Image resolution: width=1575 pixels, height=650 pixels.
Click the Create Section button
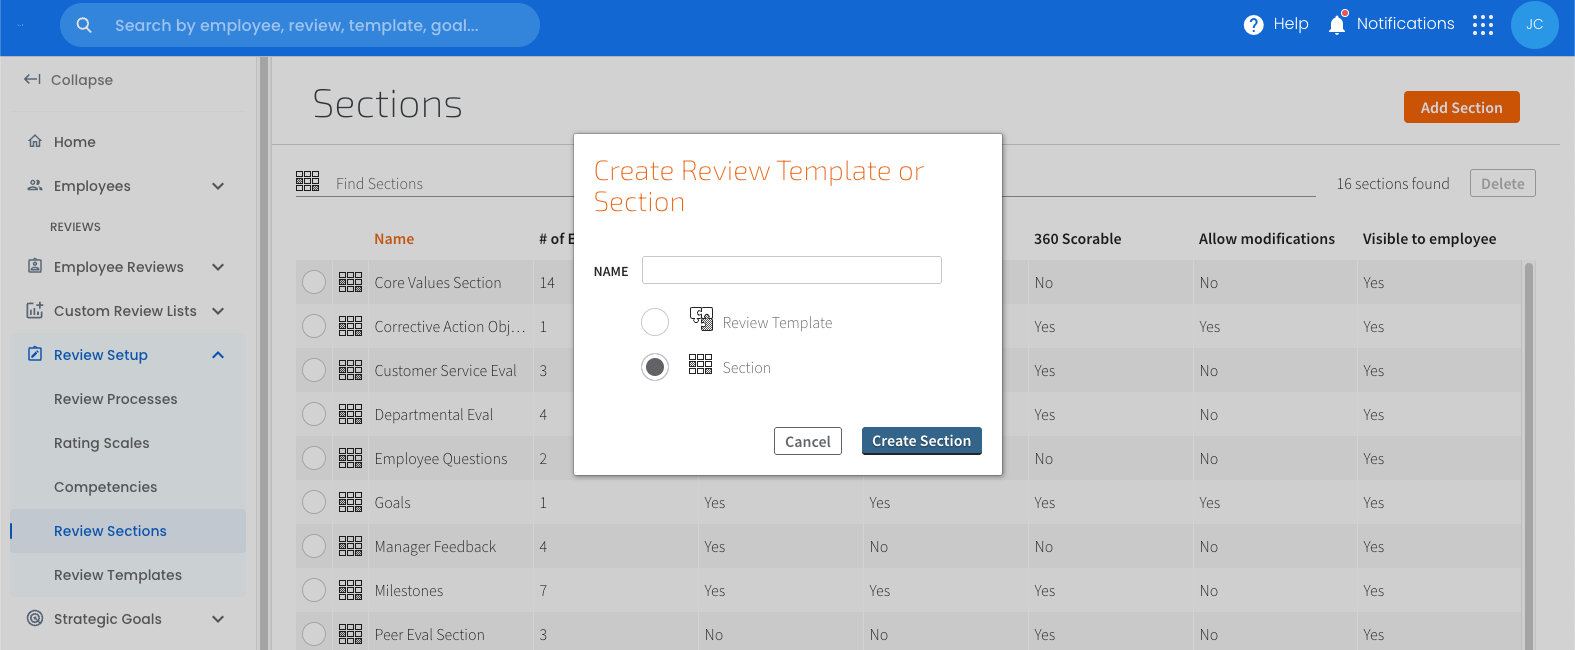pos(922,441)
